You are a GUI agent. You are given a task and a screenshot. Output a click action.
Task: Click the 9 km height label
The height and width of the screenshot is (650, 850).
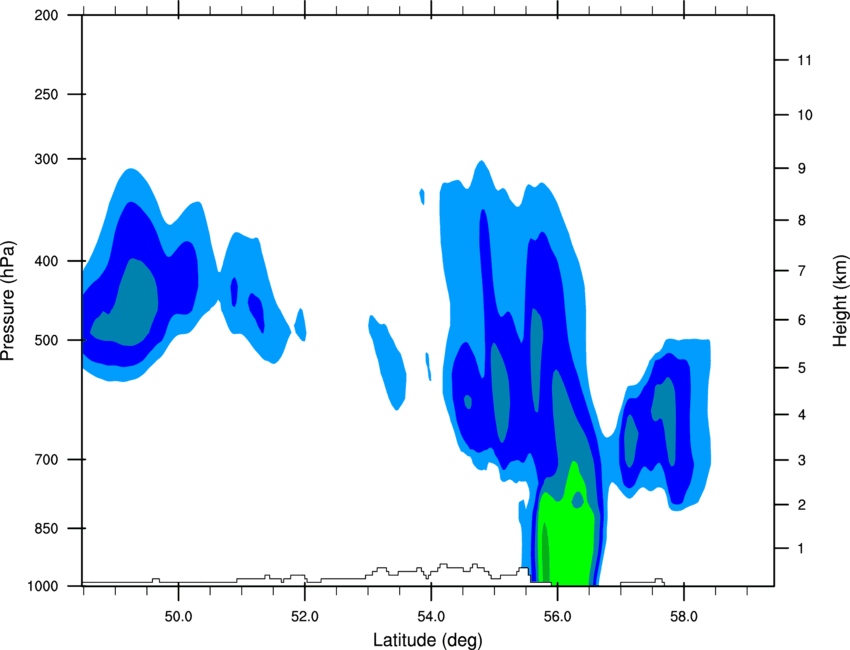point(801,169)
